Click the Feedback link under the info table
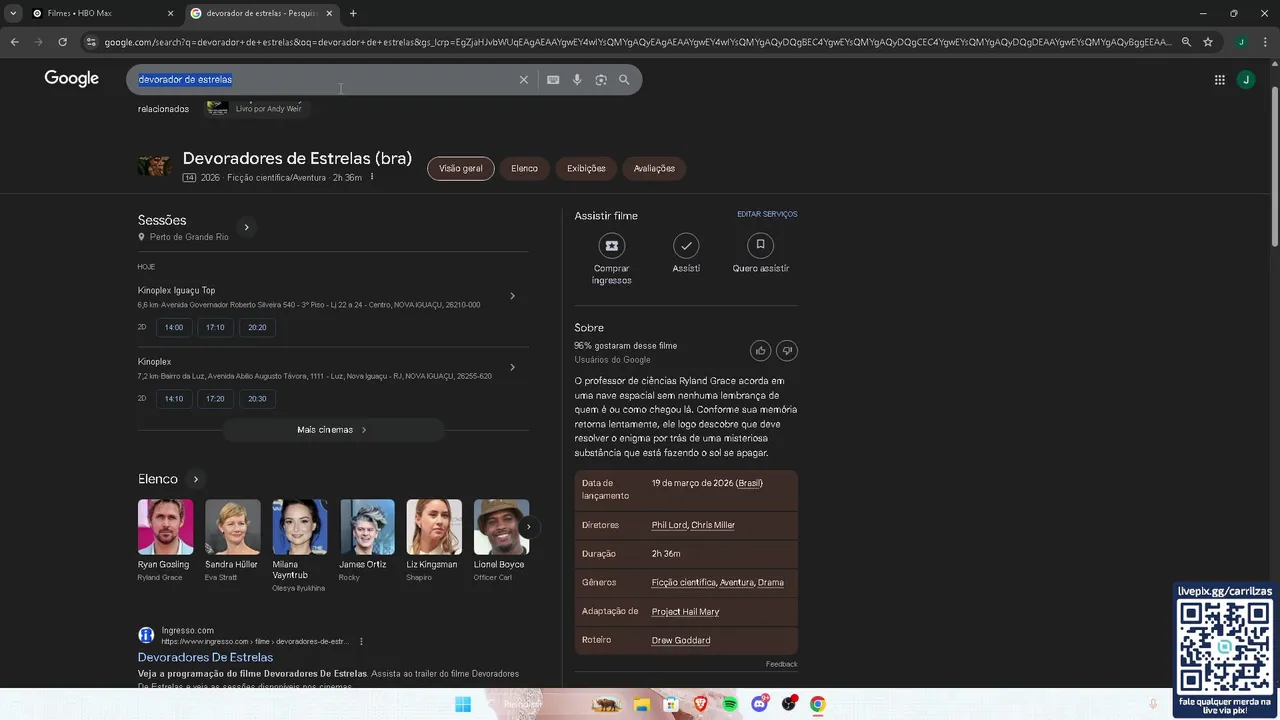 (782, 664)
